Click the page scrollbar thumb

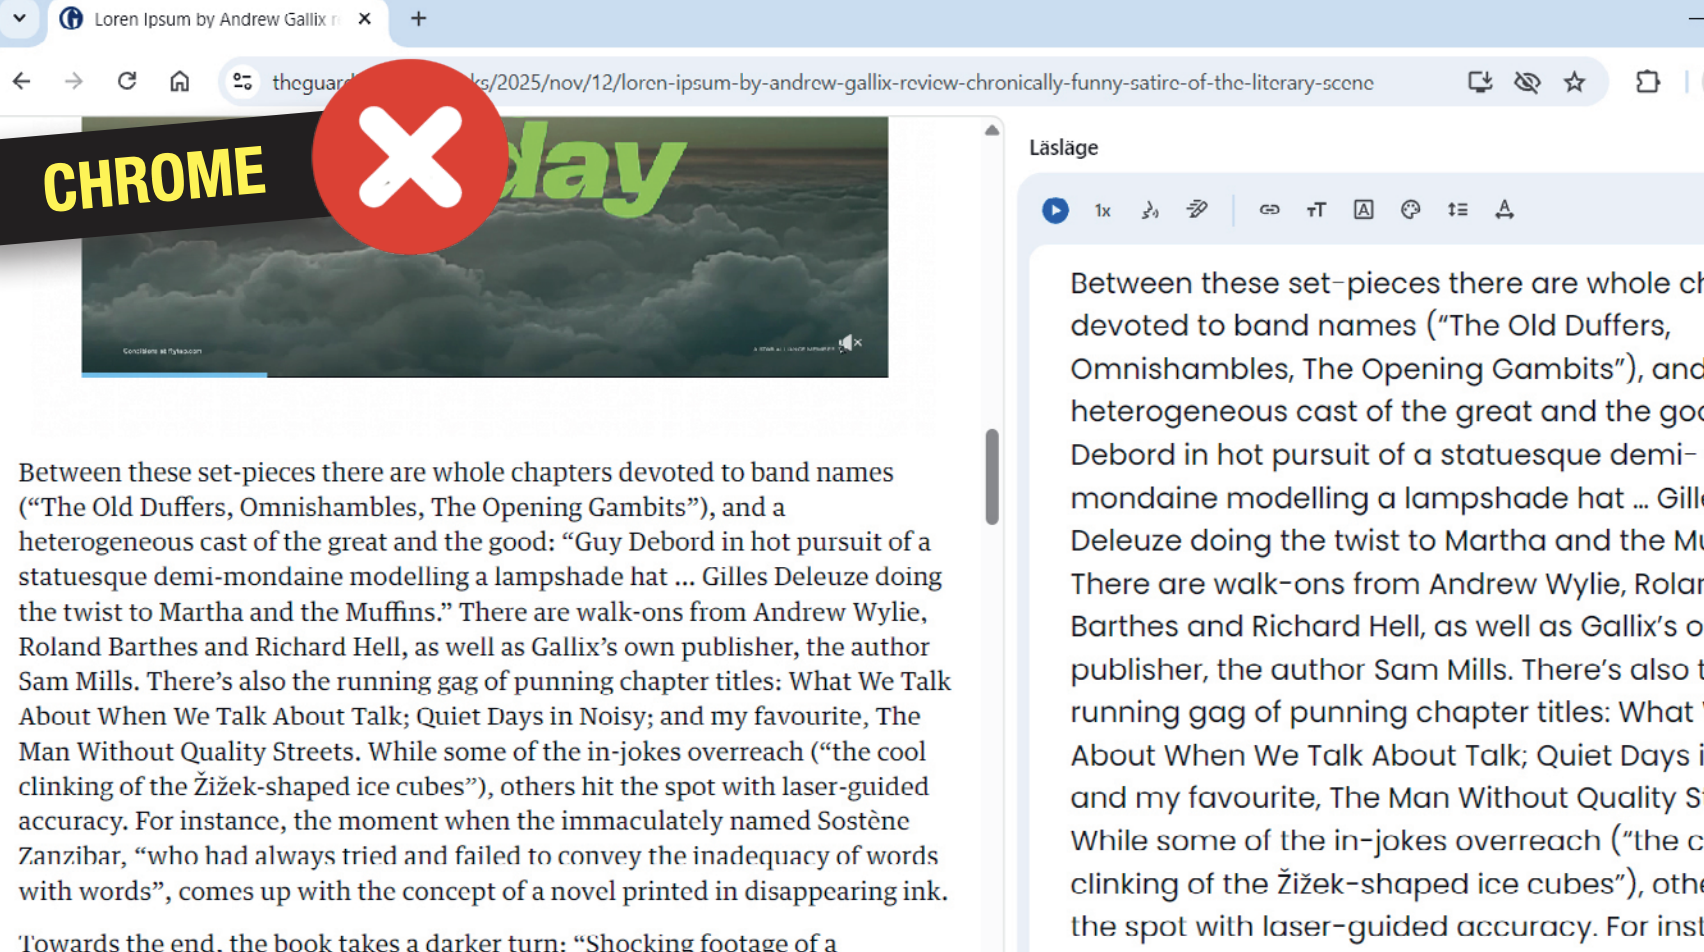[992, 477]
